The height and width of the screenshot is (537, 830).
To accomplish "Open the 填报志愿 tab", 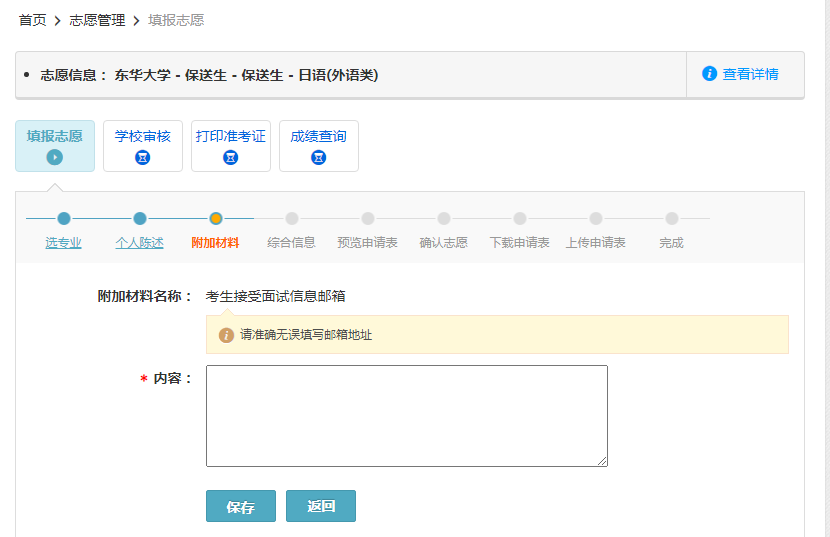I will pos(55,137).
